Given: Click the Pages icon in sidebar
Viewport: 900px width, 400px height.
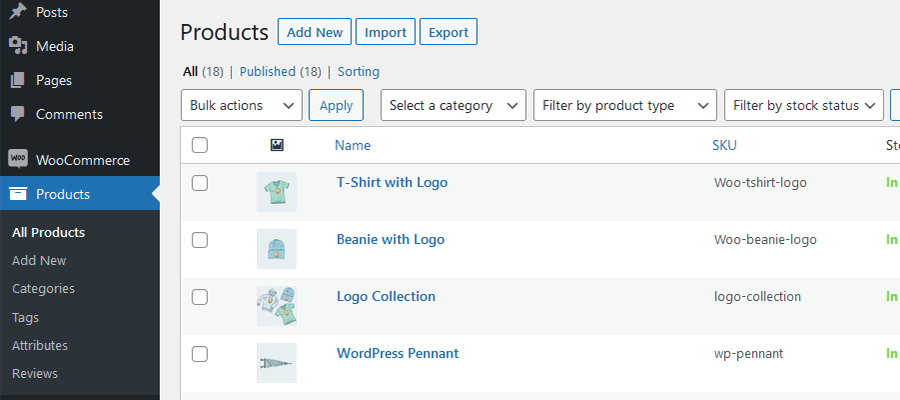Looking at the screenshot, I should pyautogui.click(x=17, y=80).
